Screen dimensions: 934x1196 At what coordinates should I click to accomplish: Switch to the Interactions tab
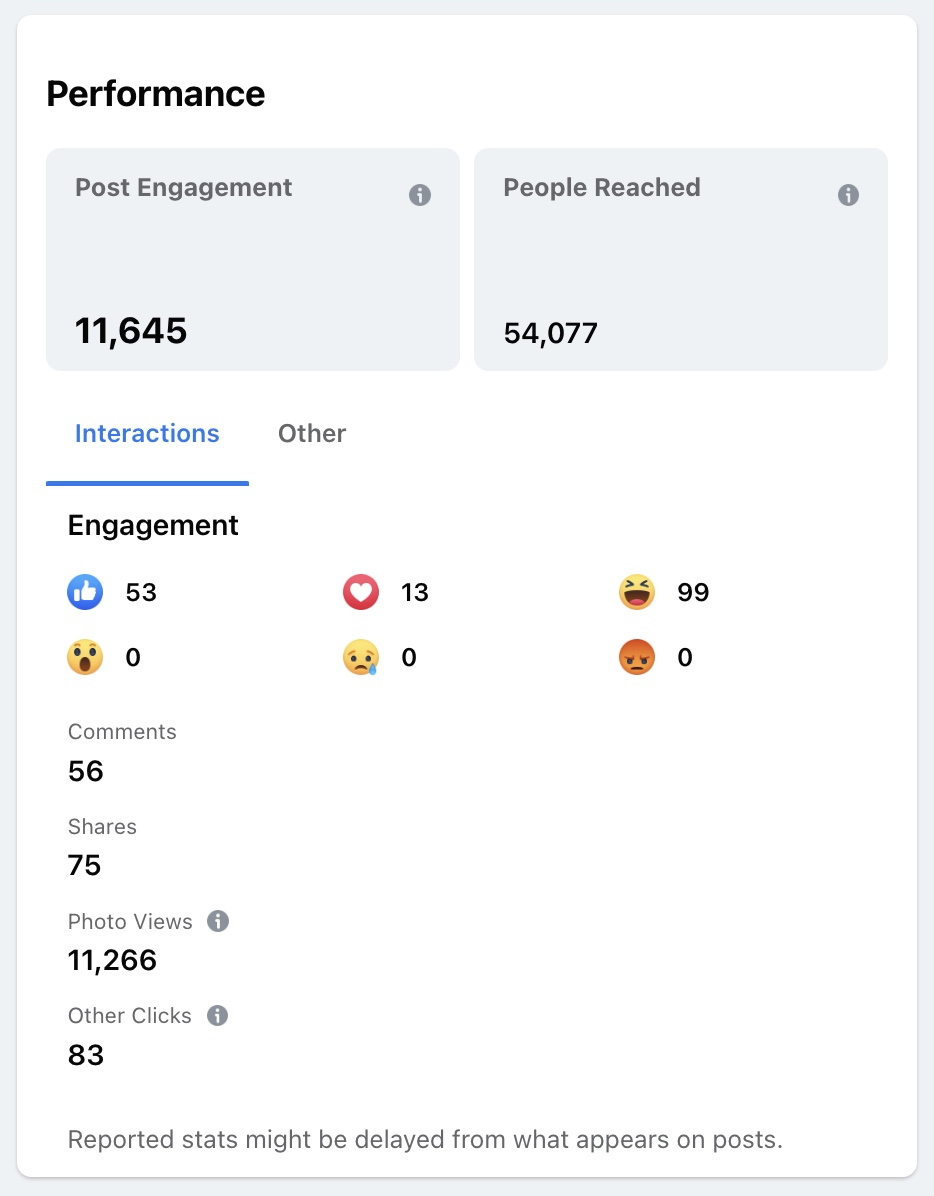click(147, 434)
